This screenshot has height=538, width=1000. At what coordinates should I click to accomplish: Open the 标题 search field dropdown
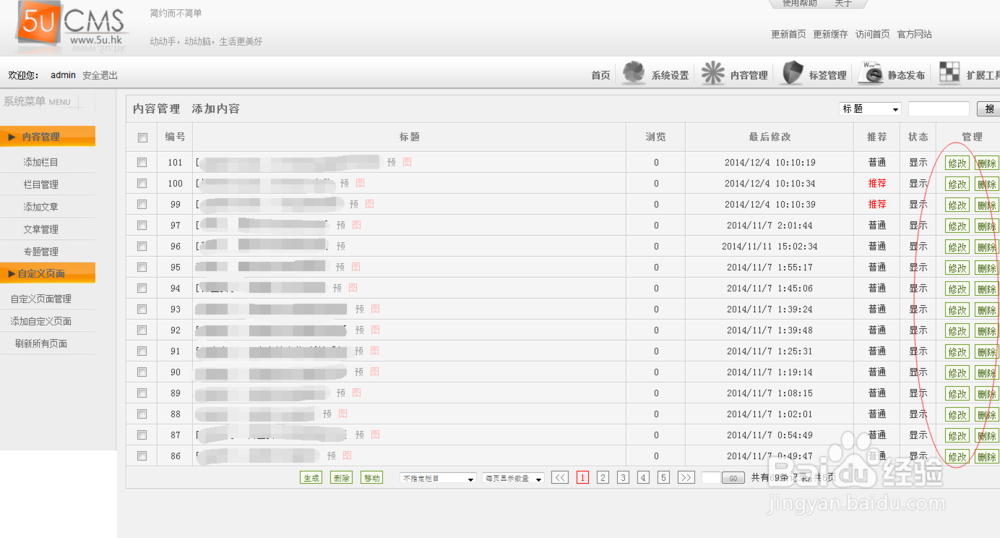[870, 109]
